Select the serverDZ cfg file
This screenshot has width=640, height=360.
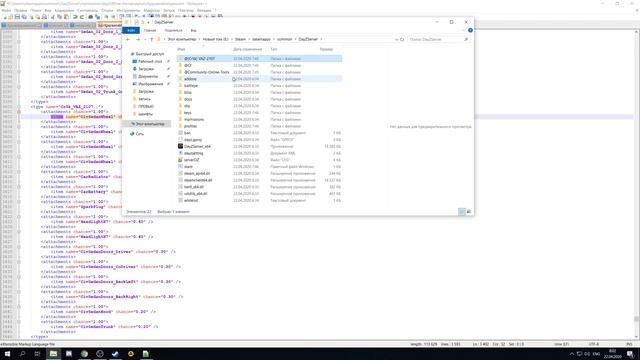(x=260, y=160)
